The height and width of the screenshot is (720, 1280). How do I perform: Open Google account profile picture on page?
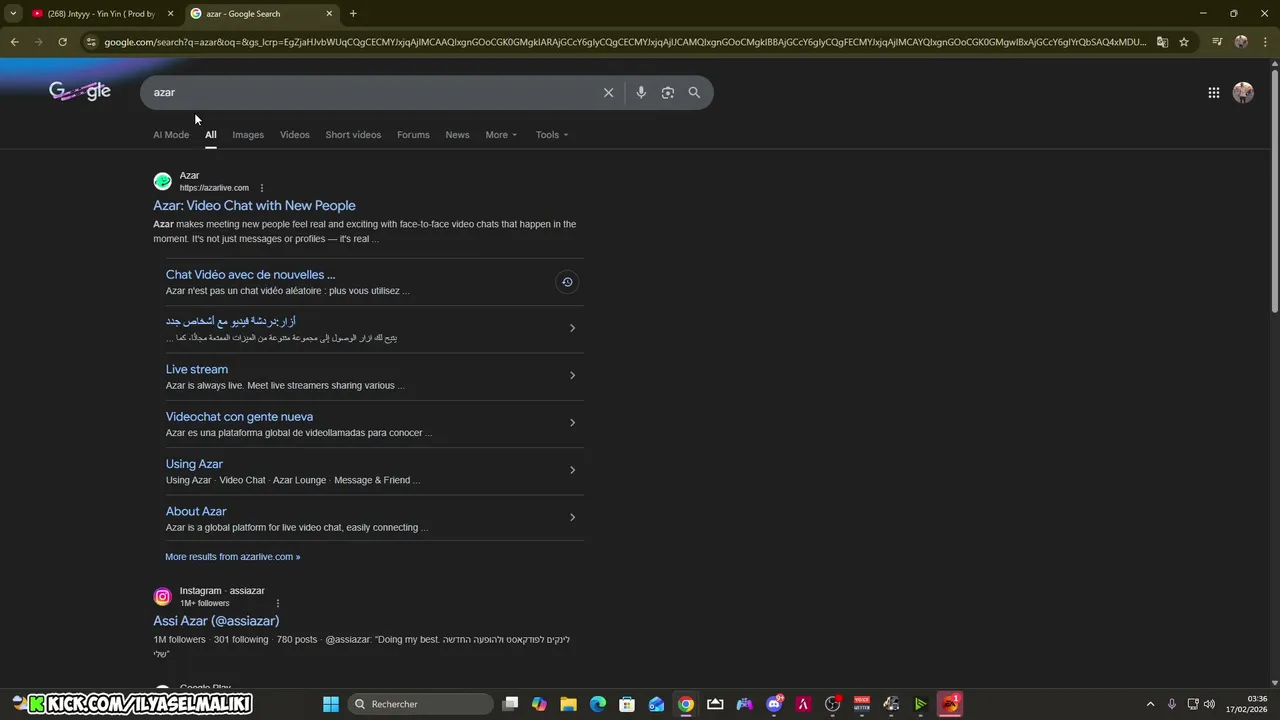[x=1243, y=93]
